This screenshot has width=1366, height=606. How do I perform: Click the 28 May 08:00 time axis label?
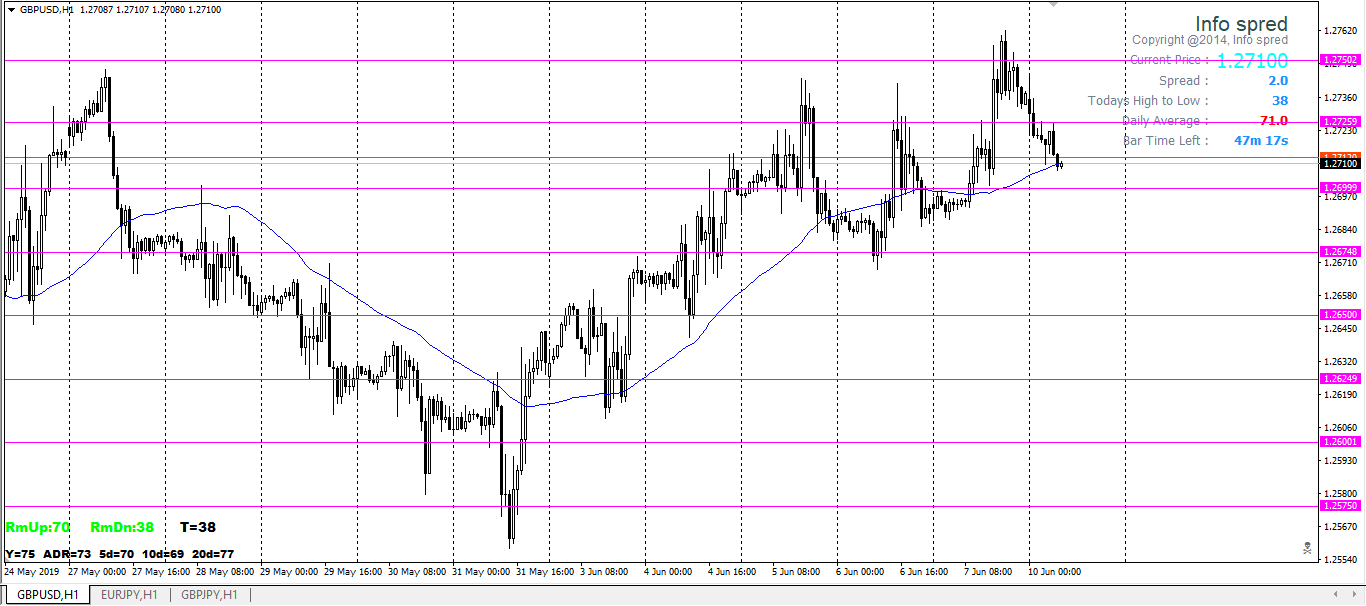224,572
